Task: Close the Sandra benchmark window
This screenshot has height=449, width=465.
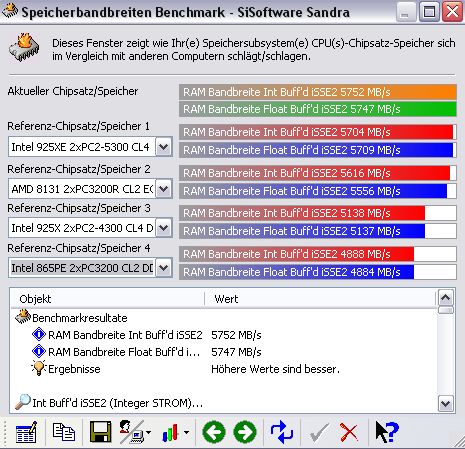Action: (x=452, y=12)
